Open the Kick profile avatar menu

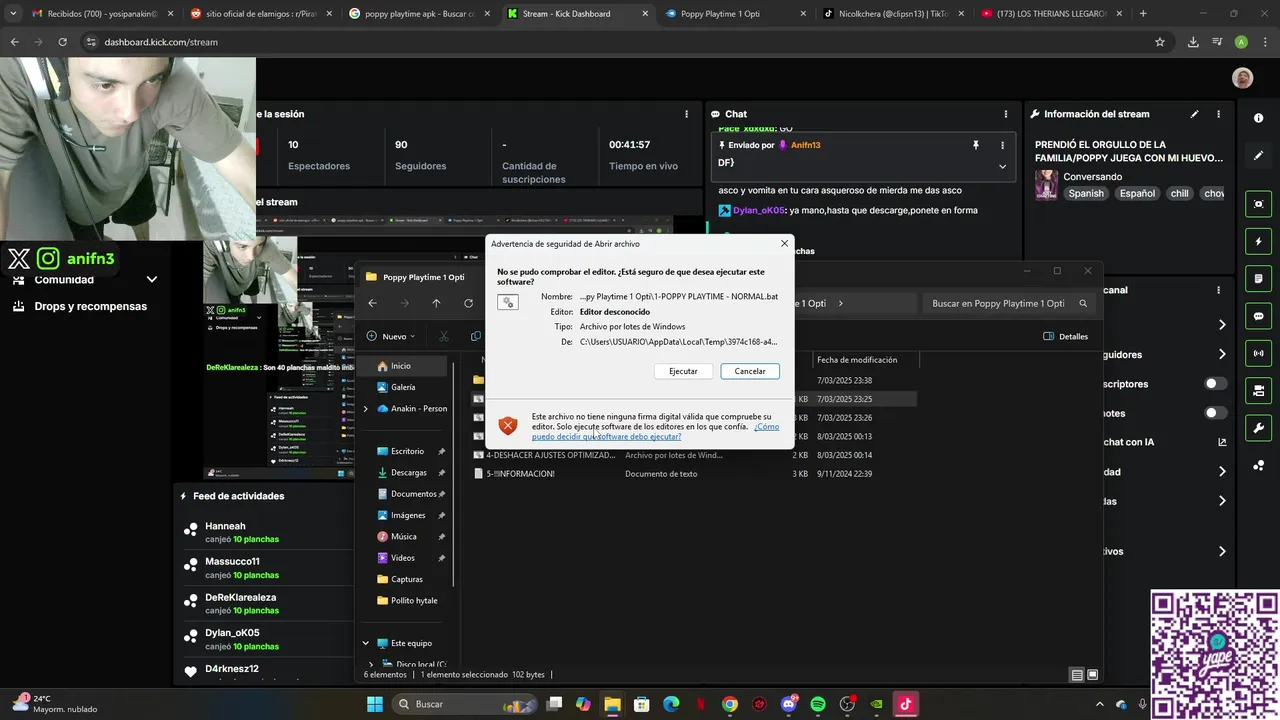pos(1242,78)
